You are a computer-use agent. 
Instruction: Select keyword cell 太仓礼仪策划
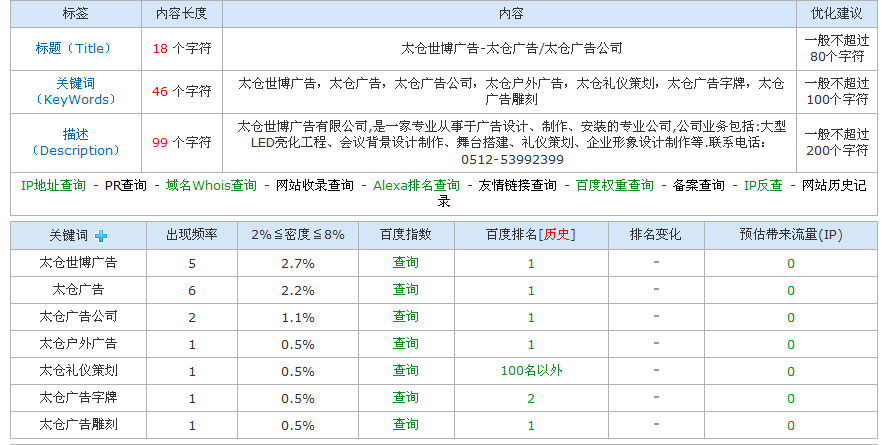click(78, 371)
